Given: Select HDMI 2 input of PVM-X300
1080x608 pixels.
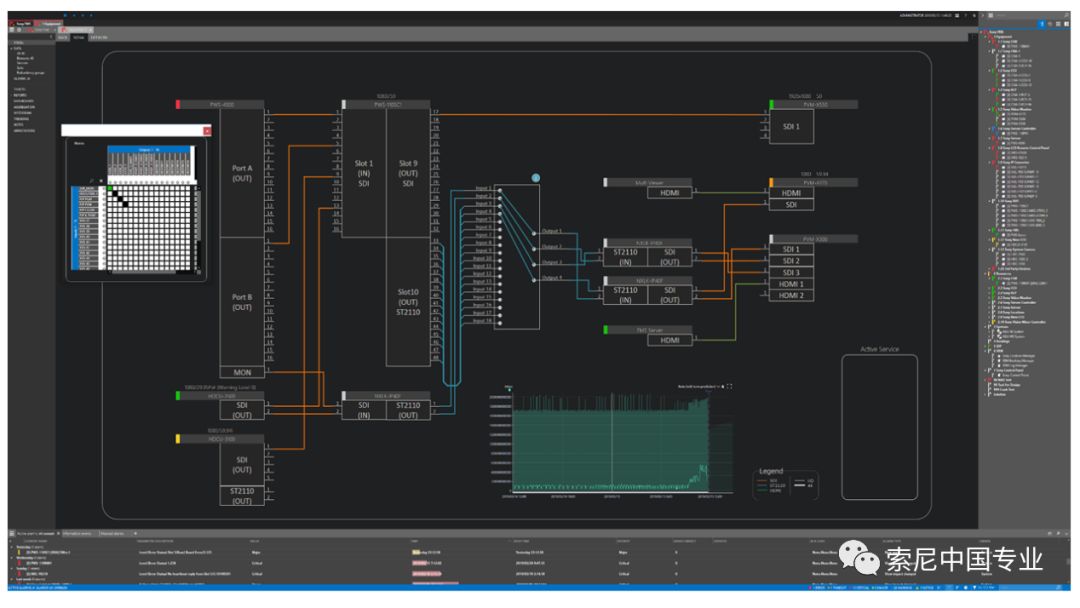Looking at the screenshot, I should coord(791,295).
